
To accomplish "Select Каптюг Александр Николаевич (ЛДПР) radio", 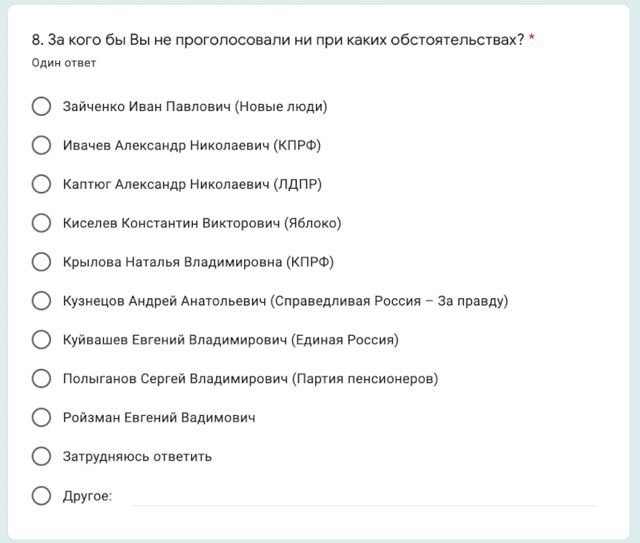I will click(42, 184).
